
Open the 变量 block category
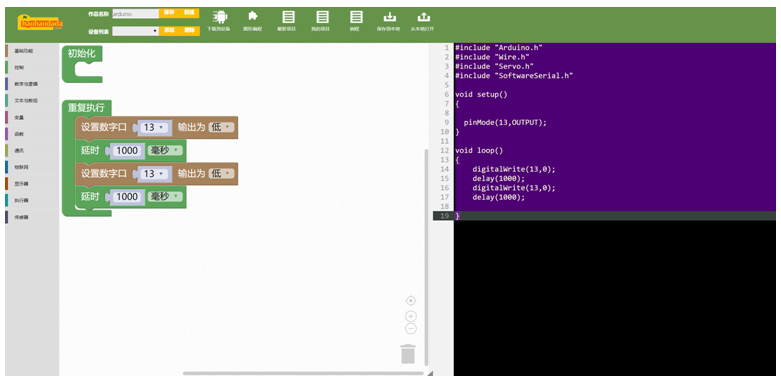point(32,118)
